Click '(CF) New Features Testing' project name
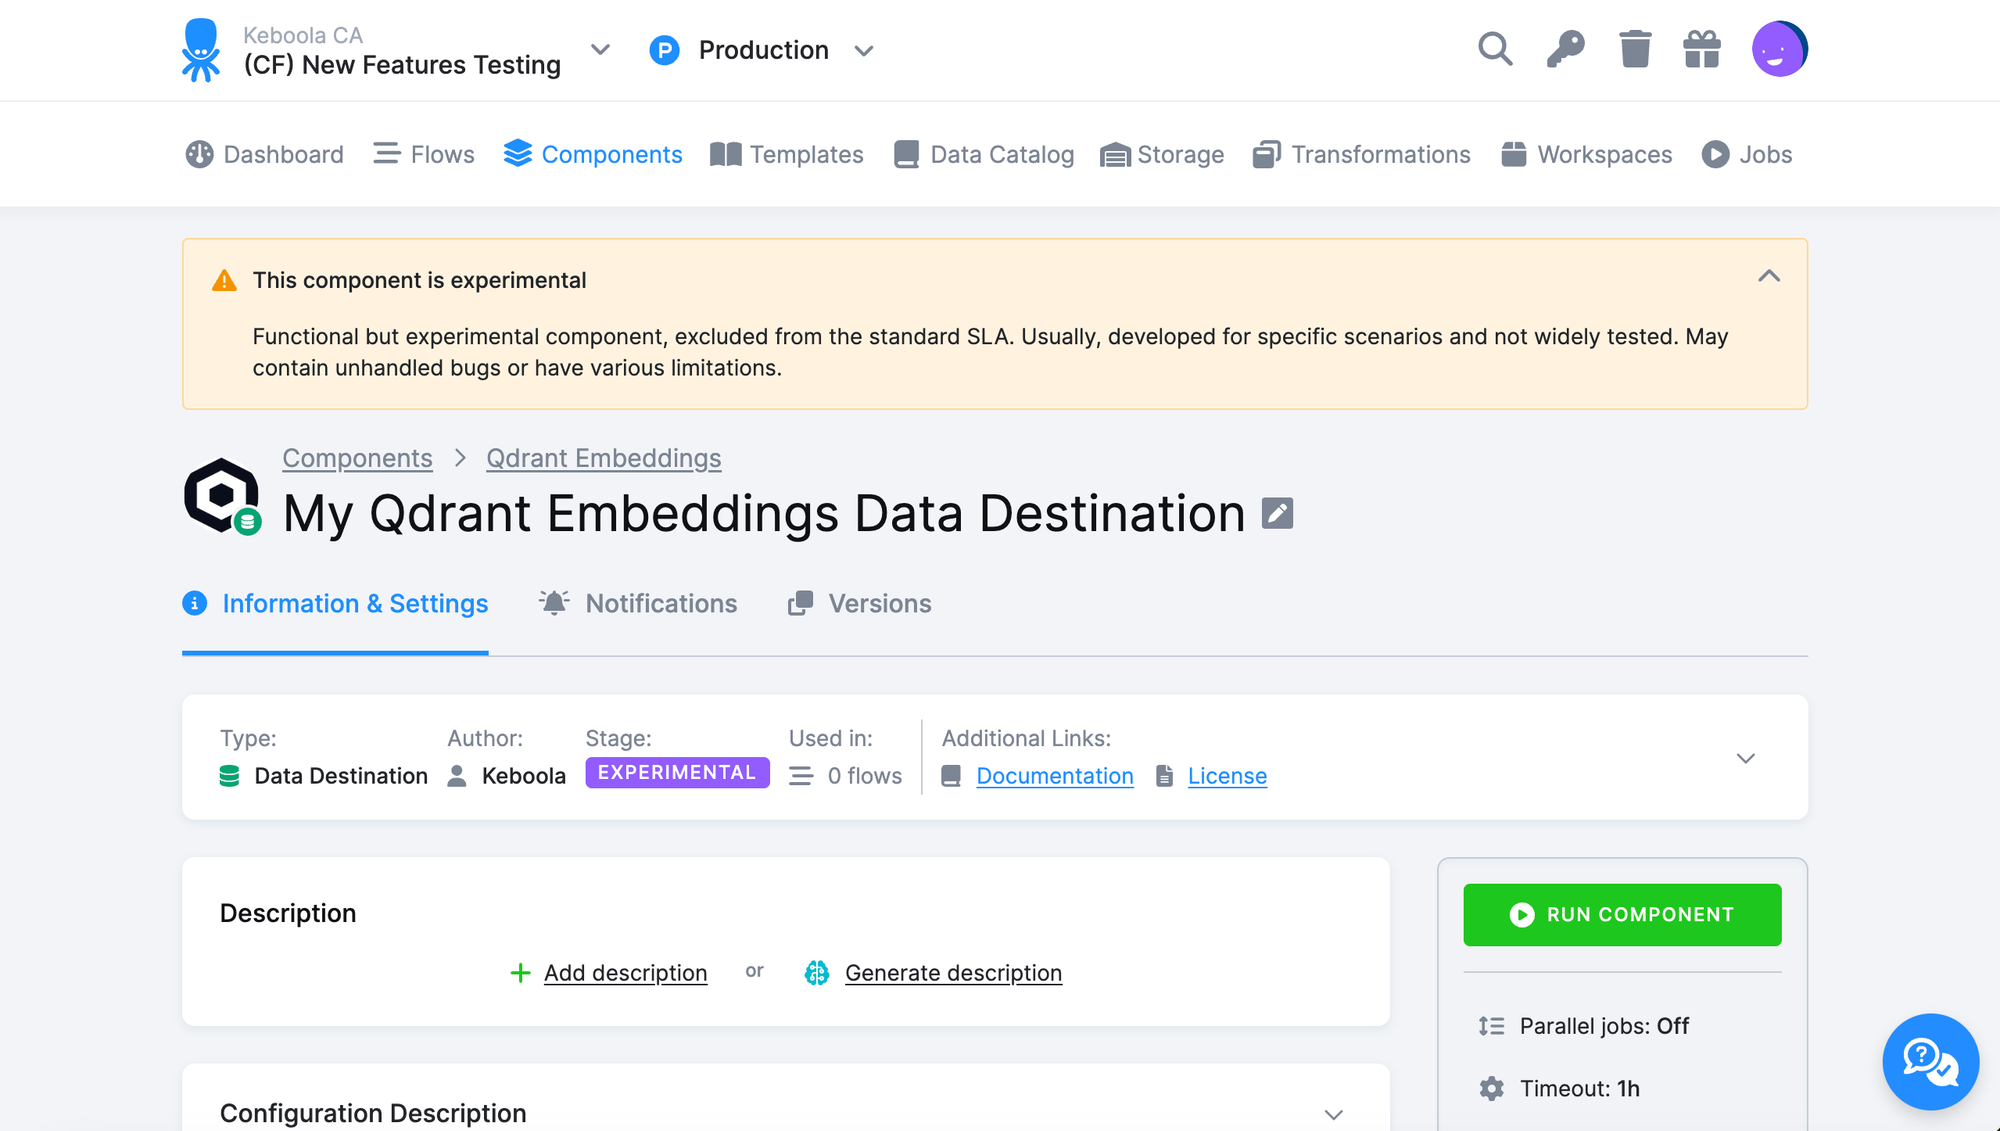The width and height of the screenshot is (2000, 1131). 402,65
